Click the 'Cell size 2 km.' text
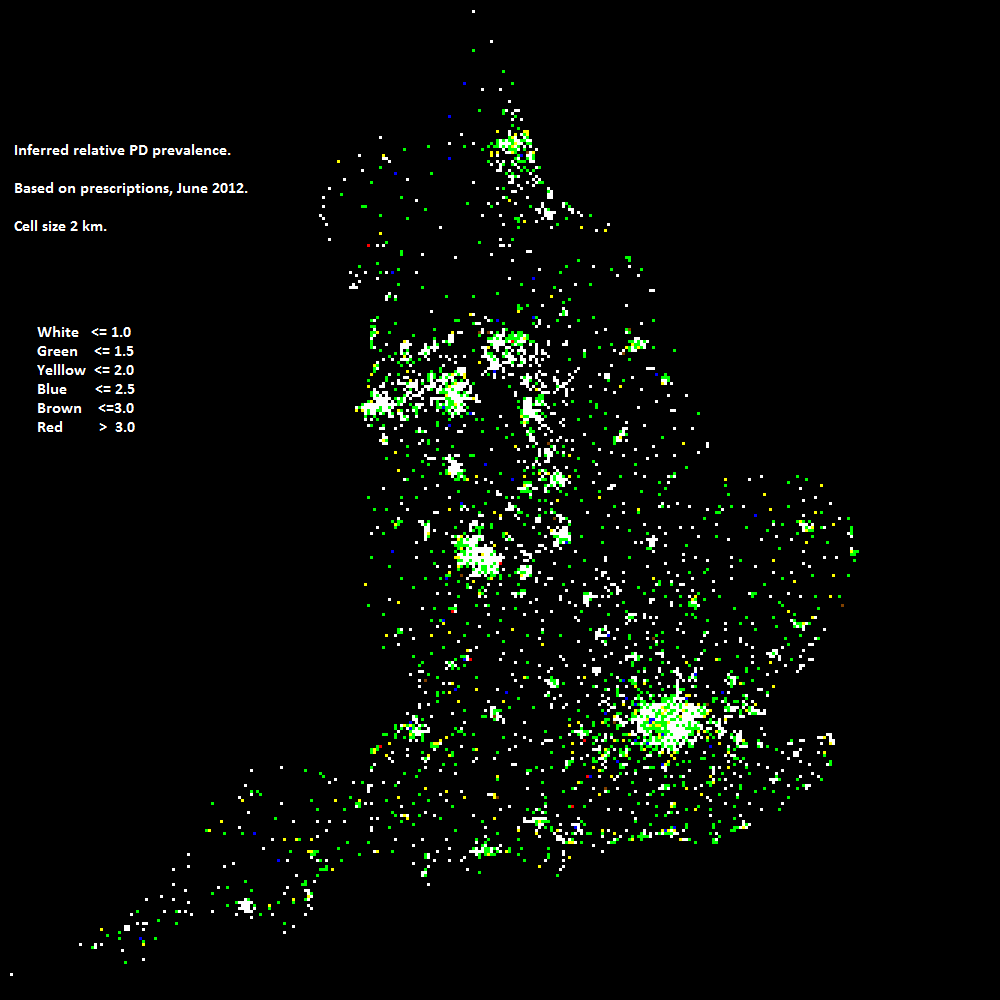Image resolution: width=1000 pixels, height=1000 pixels. click(60, 227)
